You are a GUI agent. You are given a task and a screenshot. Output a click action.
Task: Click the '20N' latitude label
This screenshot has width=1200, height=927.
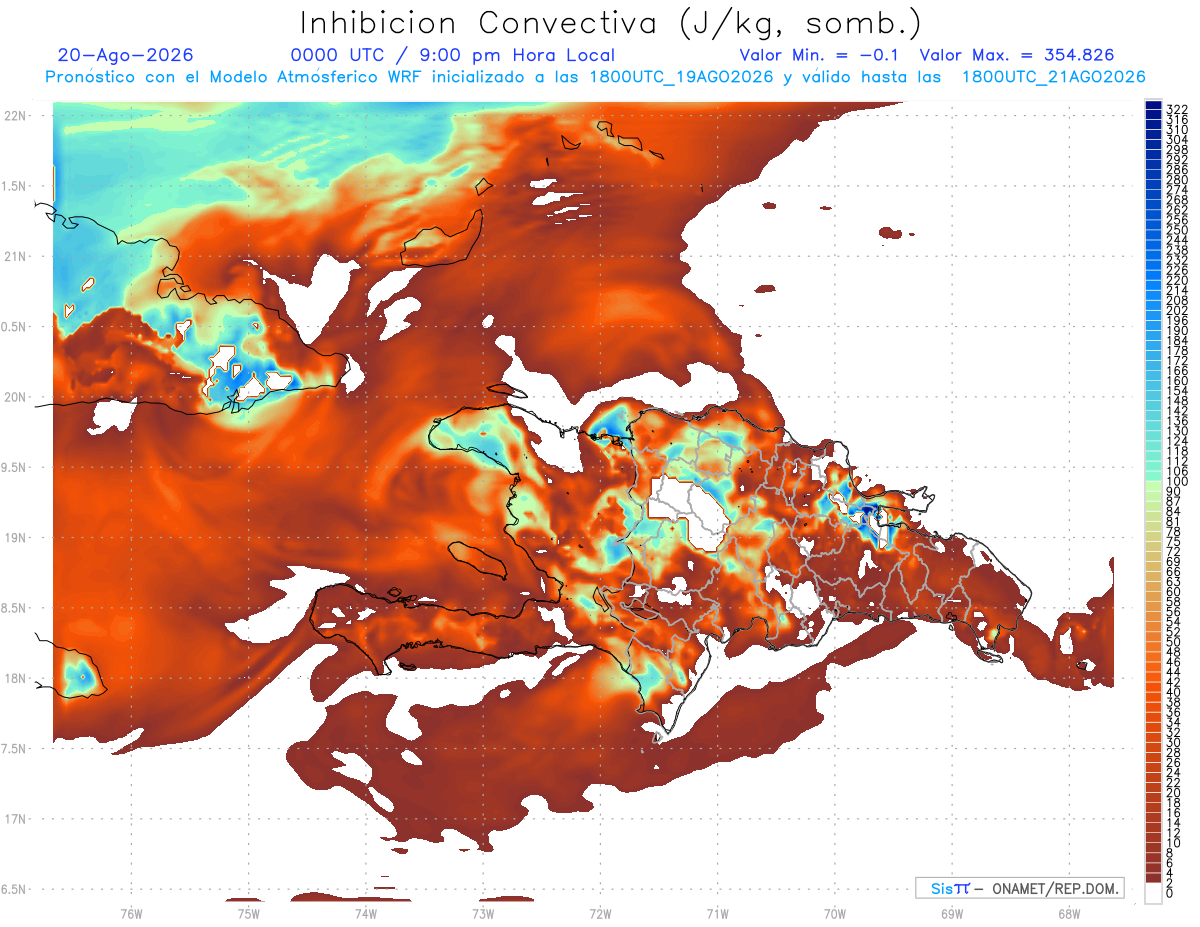15,397
